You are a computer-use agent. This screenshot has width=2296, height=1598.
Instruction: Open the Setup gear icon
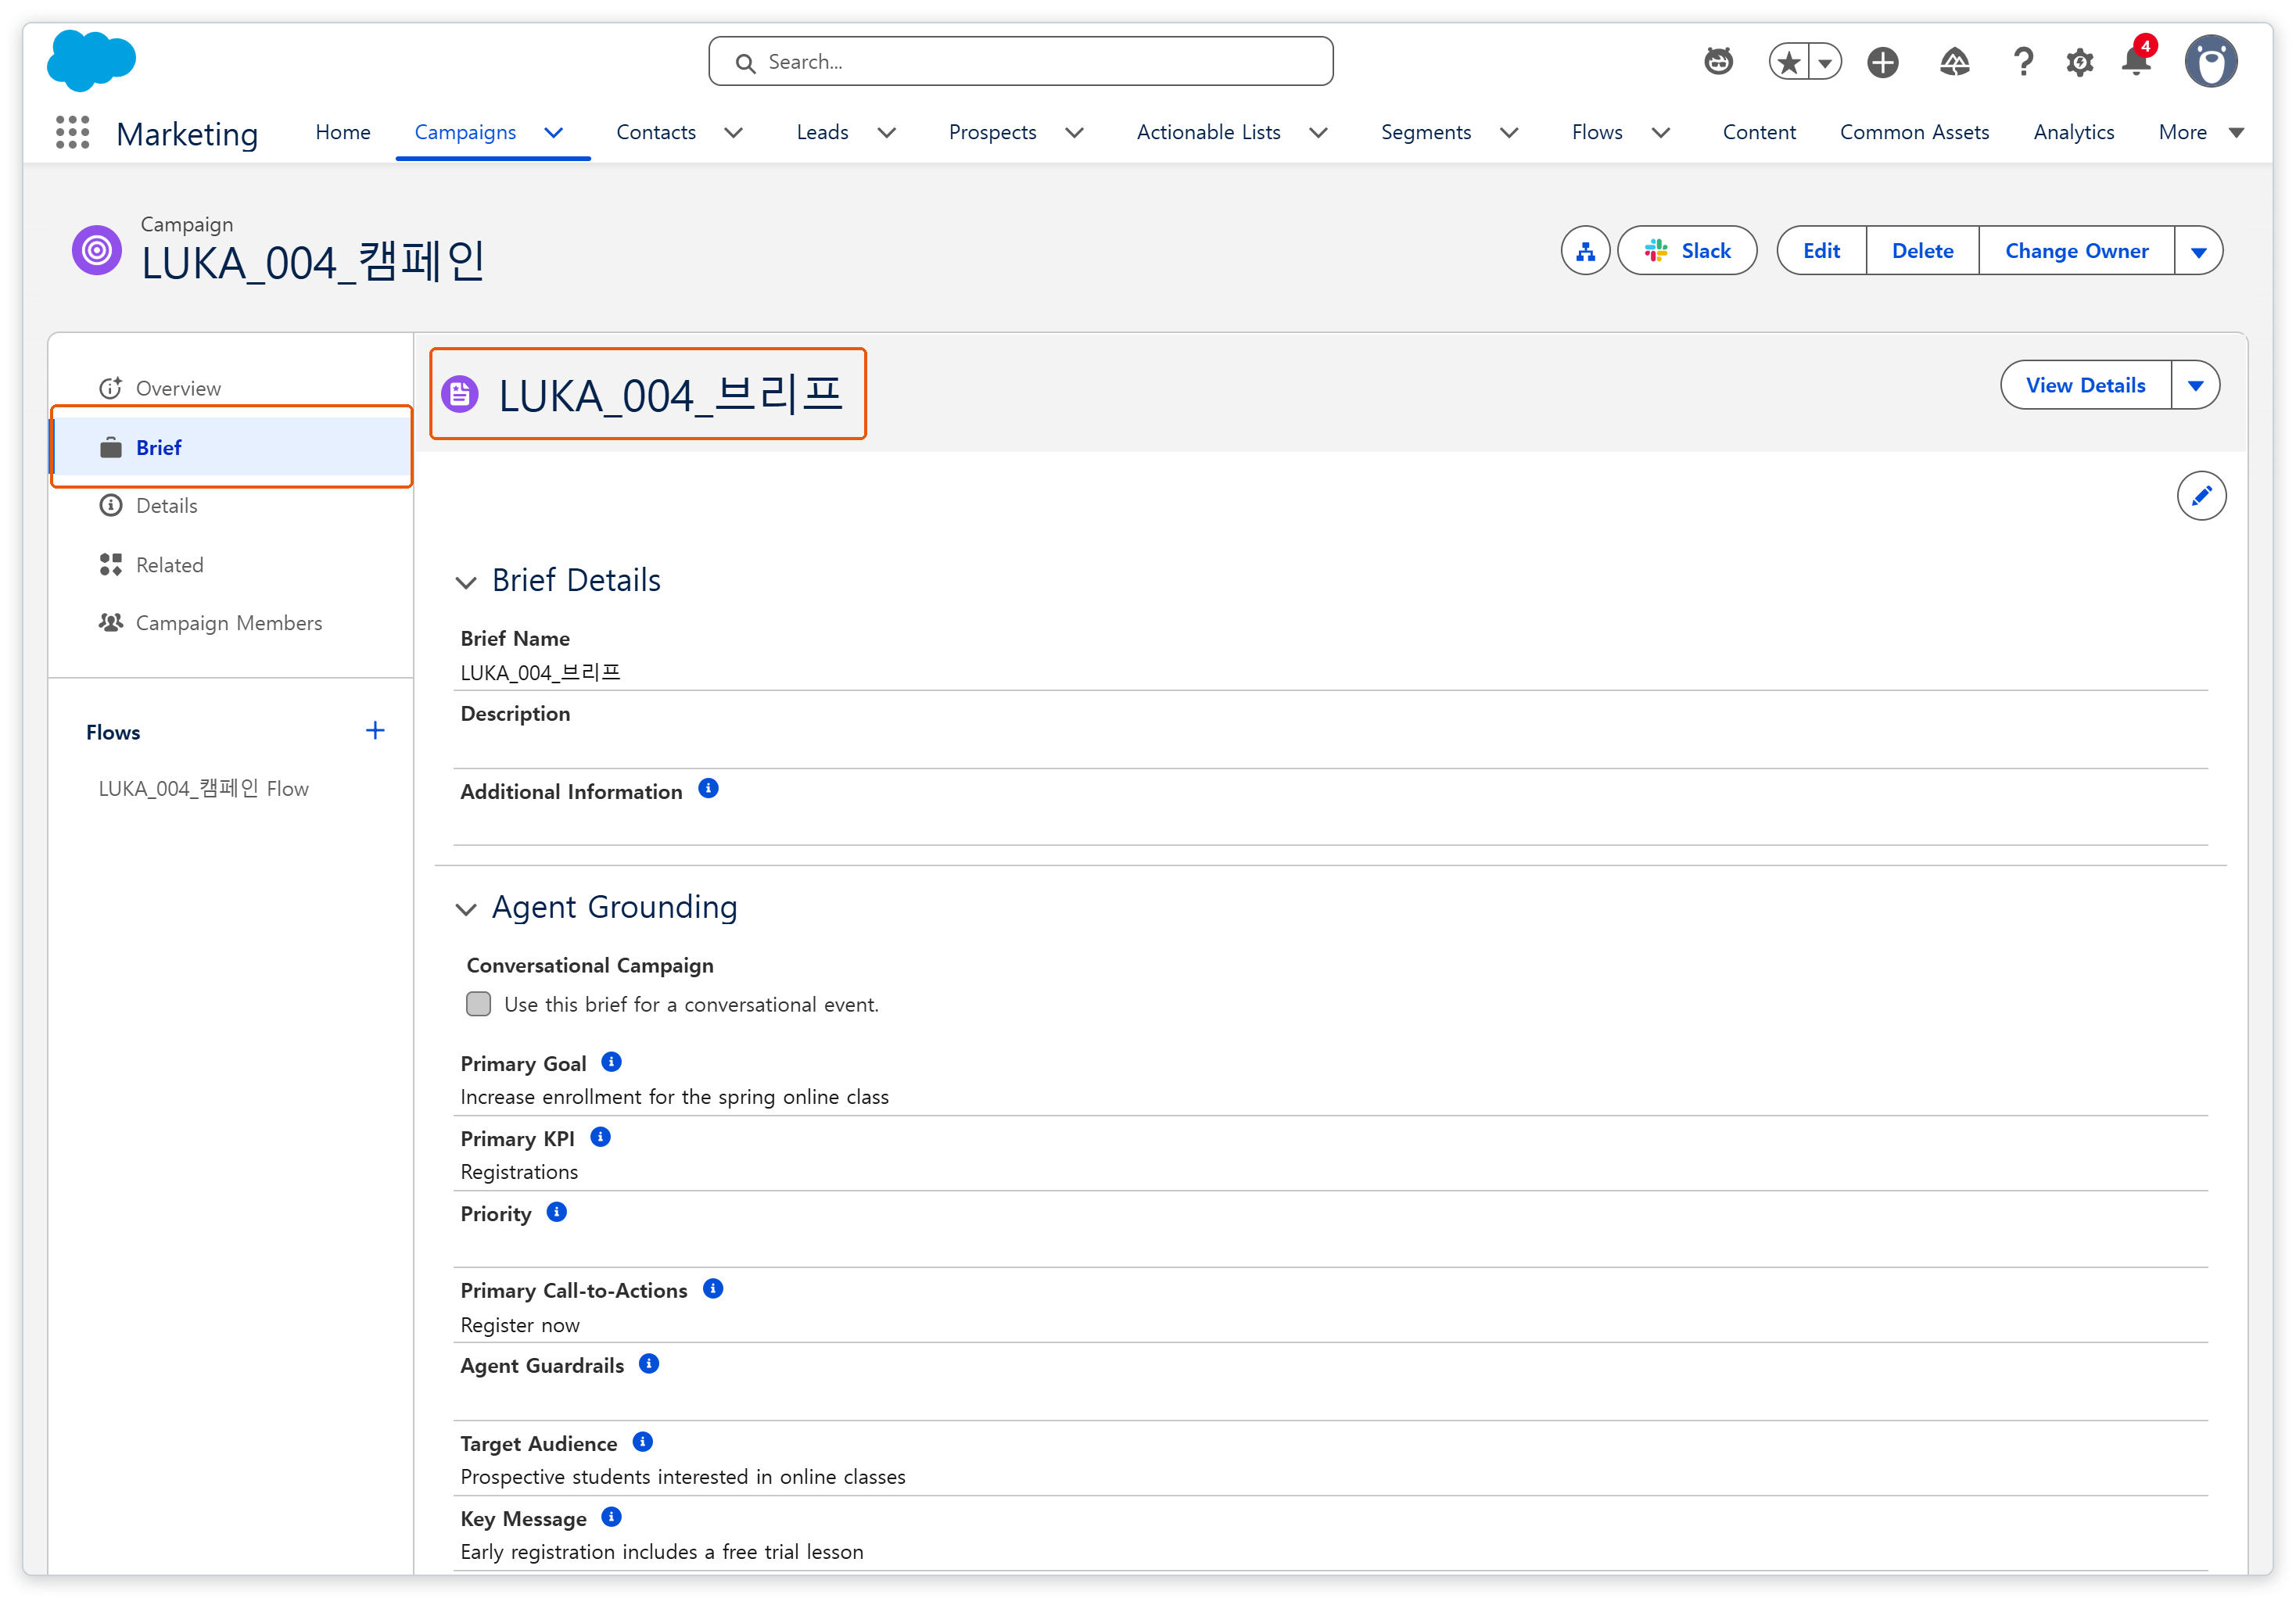click(2080, 62)
